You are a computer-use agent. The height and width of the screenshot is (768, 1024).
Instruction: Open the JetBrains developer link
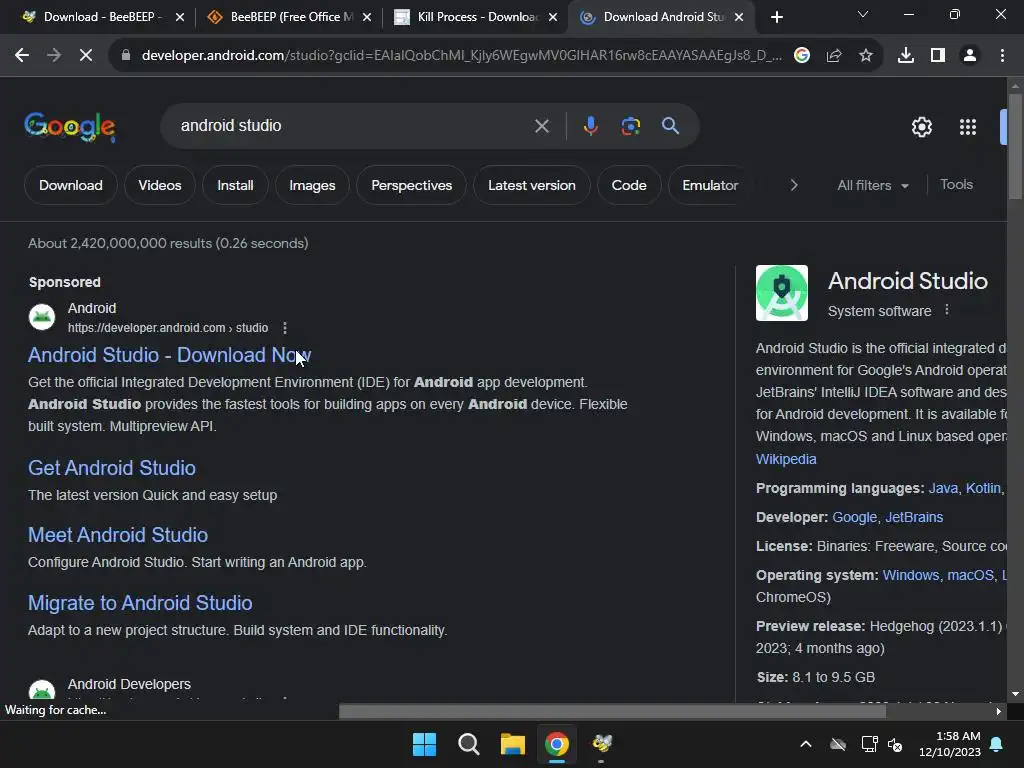click(914, 517)
